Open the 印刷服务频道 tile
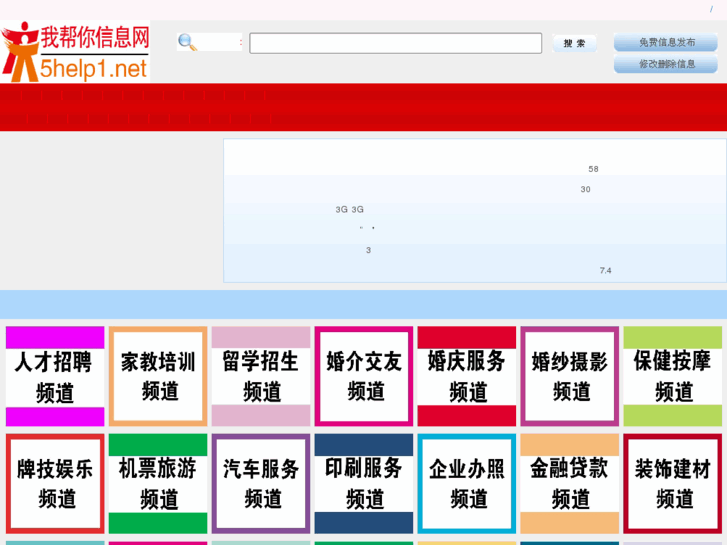Viewport: 727px width, 545px height. 364,484
